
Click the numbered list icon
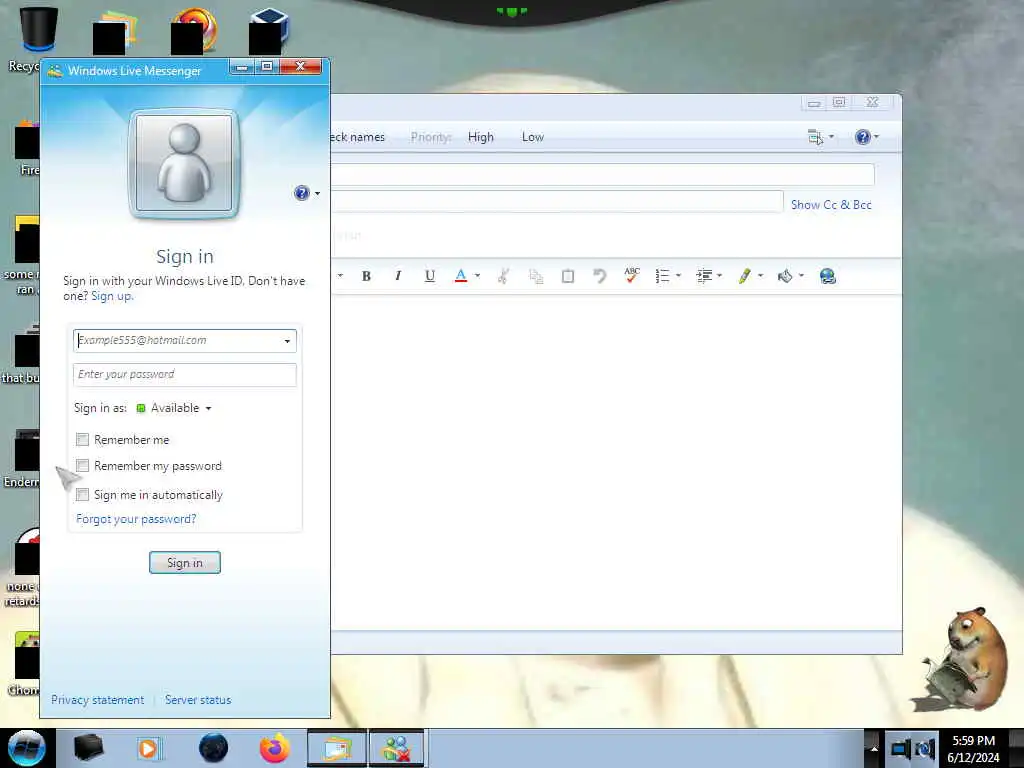662,276
